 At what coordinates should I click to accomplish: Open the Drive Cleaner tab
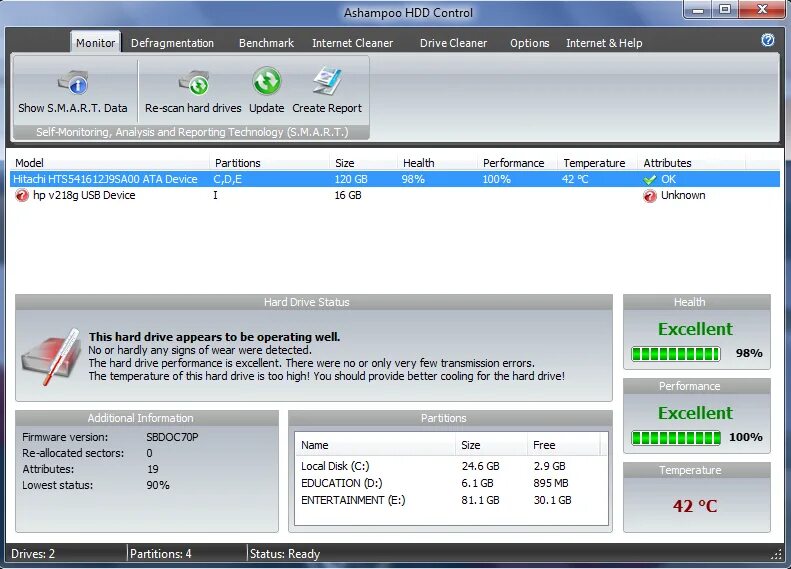(453, 43)
